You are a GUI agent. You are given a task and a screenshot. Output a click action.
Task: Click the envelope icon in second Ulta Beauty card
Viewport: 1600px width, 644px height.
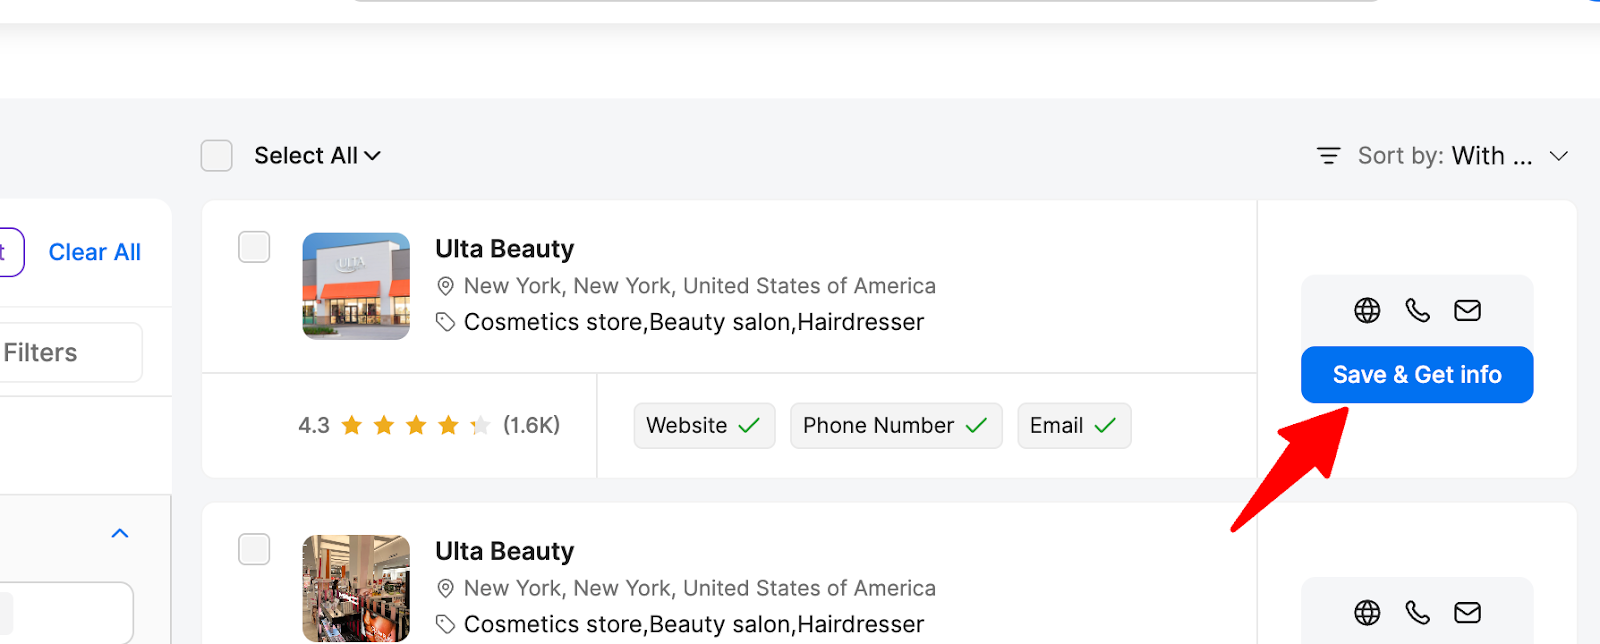(1467, 613)
